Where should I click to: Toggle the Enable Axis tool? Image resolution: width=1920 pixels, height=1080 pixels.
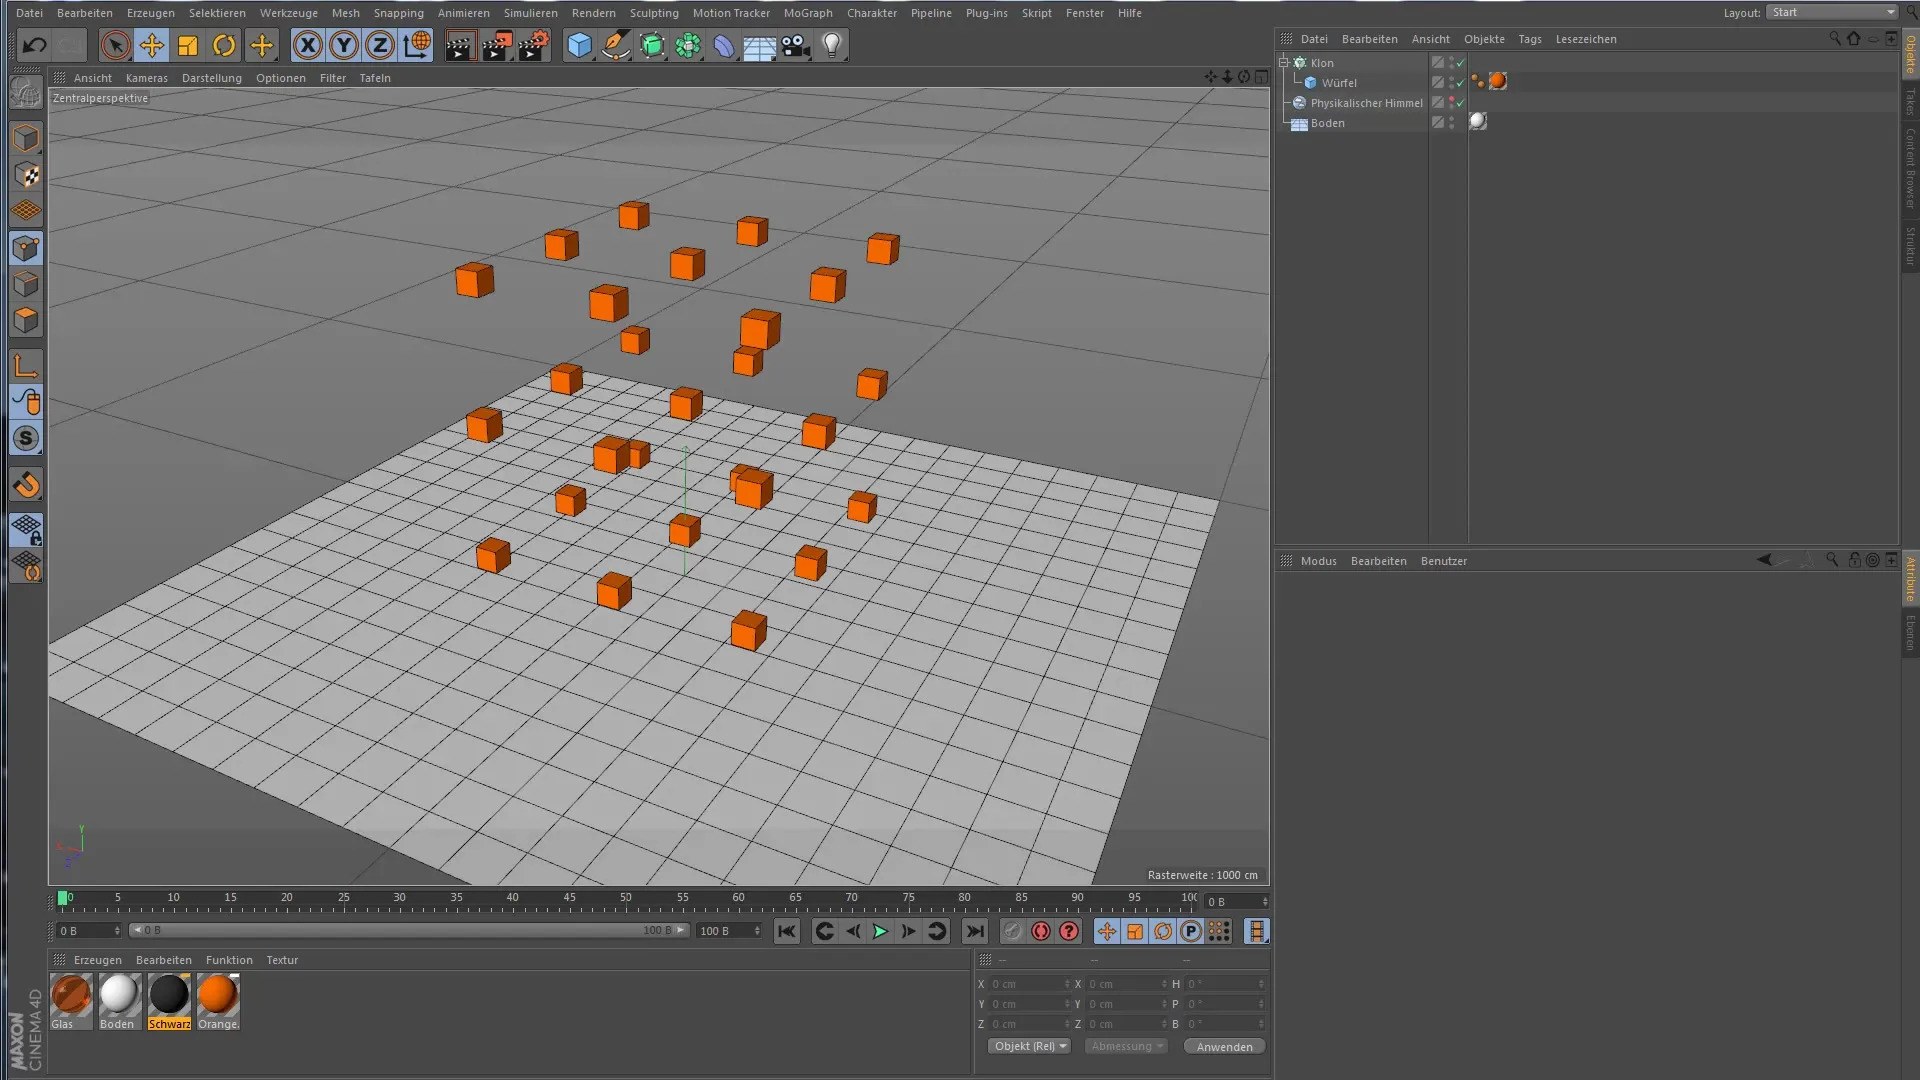(27, 366)
